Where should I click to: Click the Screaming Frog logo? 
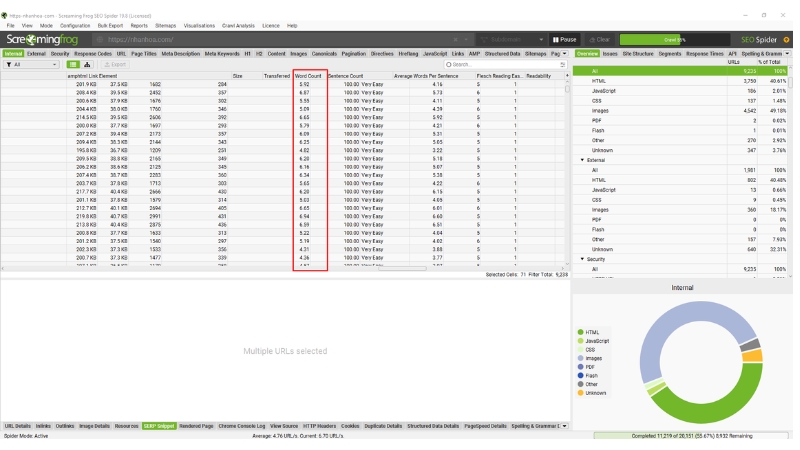click(42, 39)
